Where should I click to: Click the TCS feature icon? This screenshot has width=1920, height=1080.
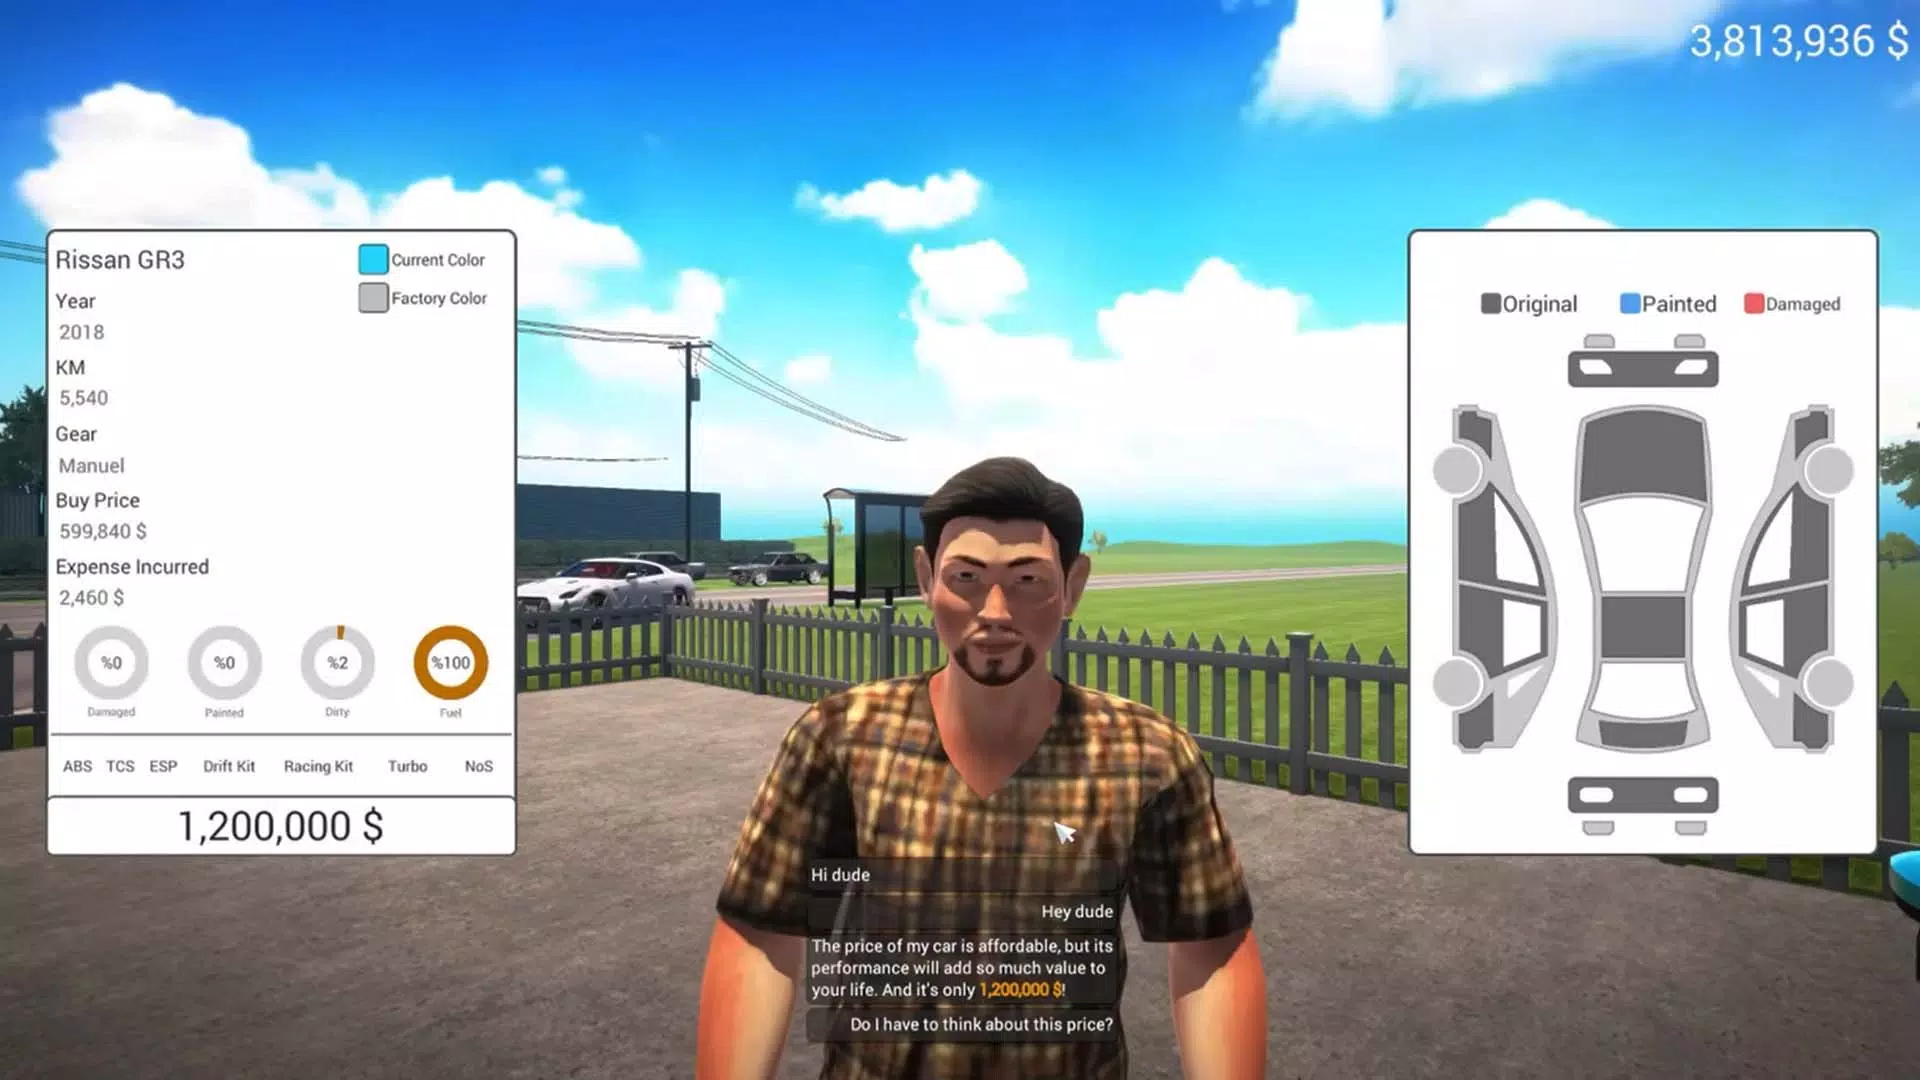pos(119,766)
